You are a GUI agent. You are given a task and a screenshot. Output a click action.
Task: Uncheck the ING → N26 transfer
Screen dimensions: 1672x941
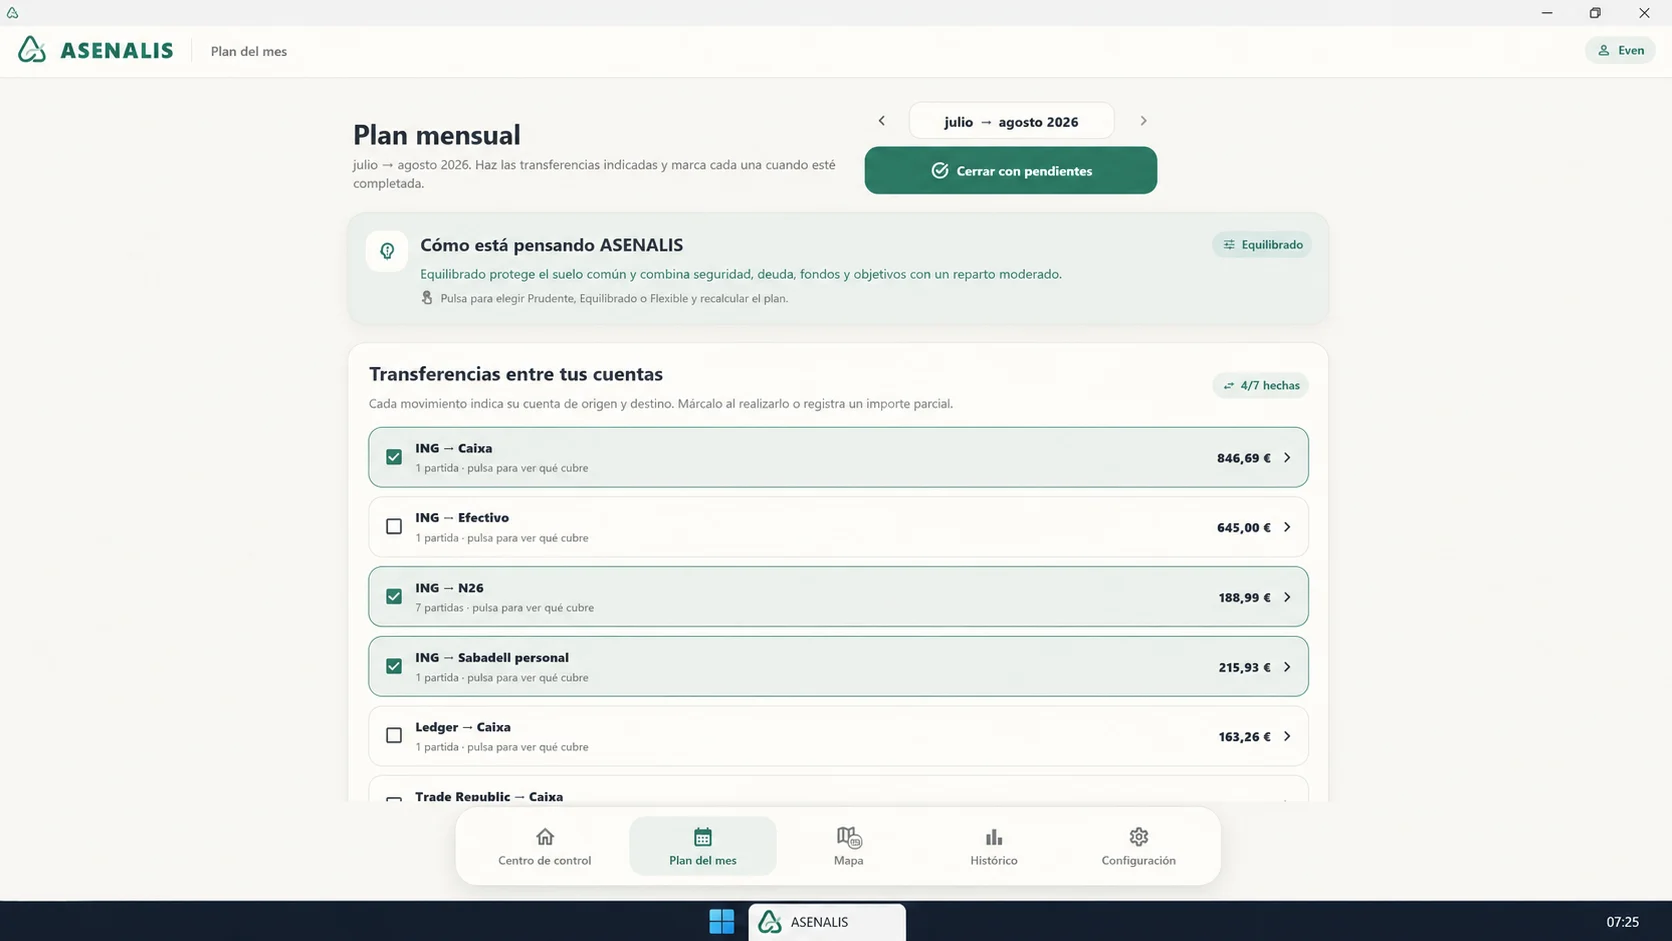pyautogui.click(x=394, y=596)
